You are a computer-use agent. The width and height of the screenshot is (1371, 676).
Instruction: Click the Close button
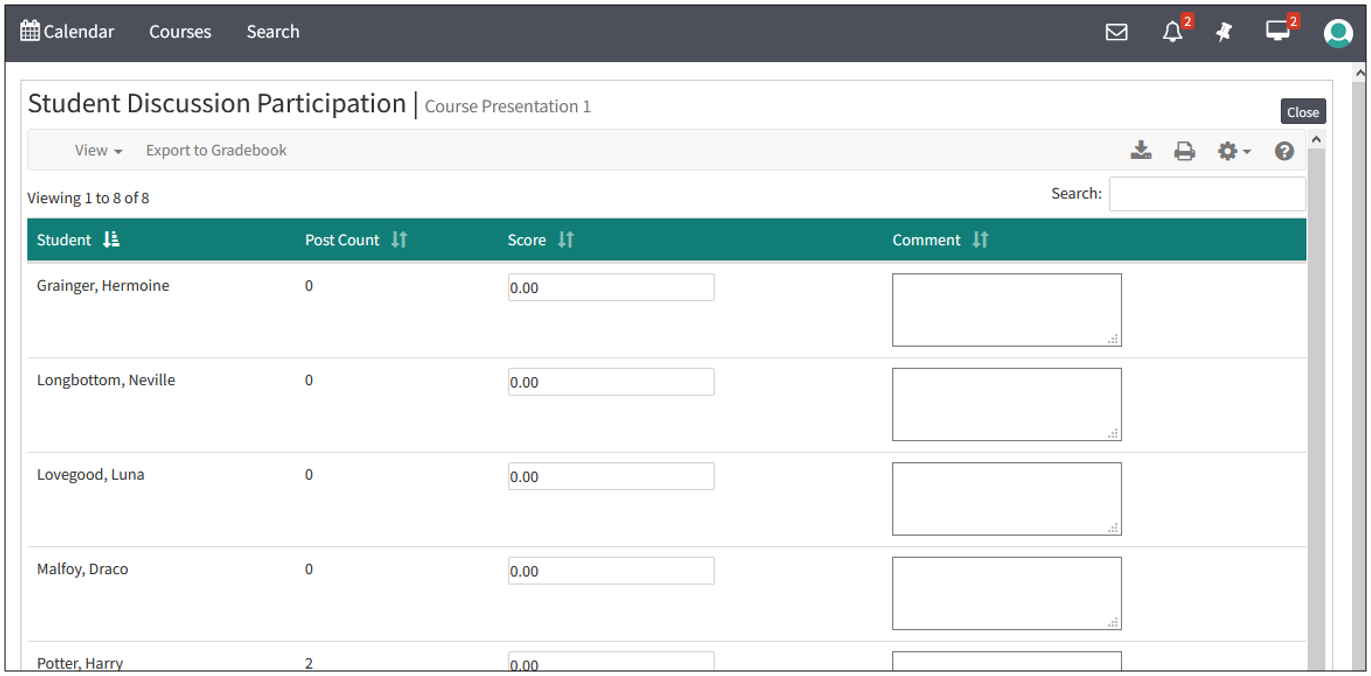pyautogui.click(x=1303, y=112)
